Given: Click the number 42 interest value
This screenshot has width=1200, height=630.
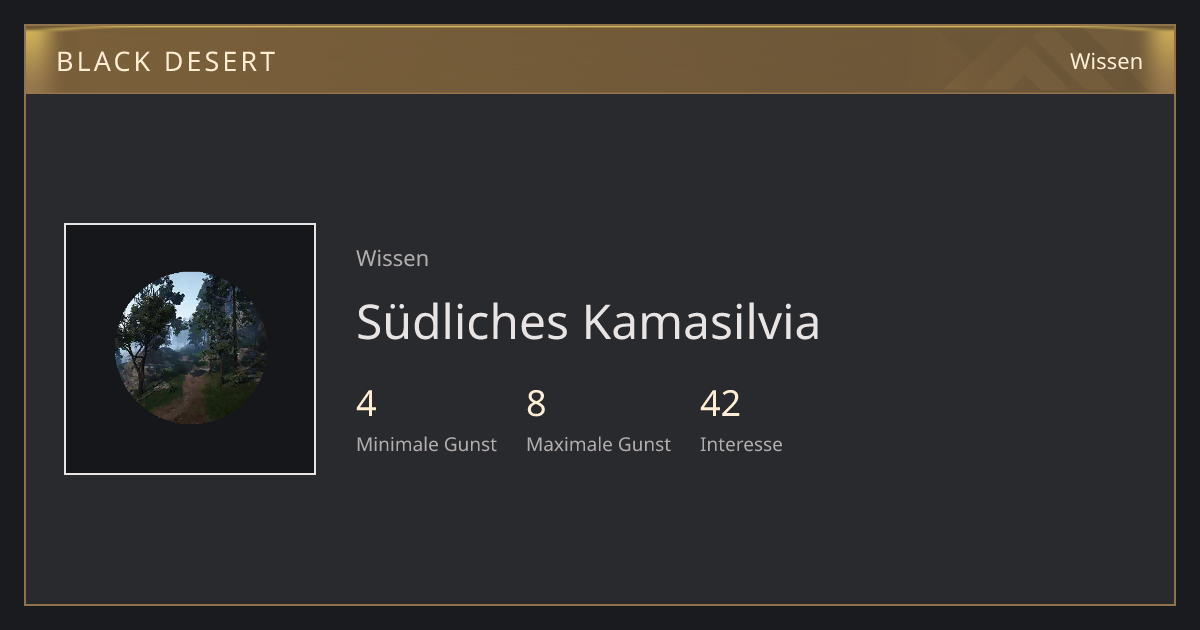Looking at the screenshot, I should click(720, 404).
